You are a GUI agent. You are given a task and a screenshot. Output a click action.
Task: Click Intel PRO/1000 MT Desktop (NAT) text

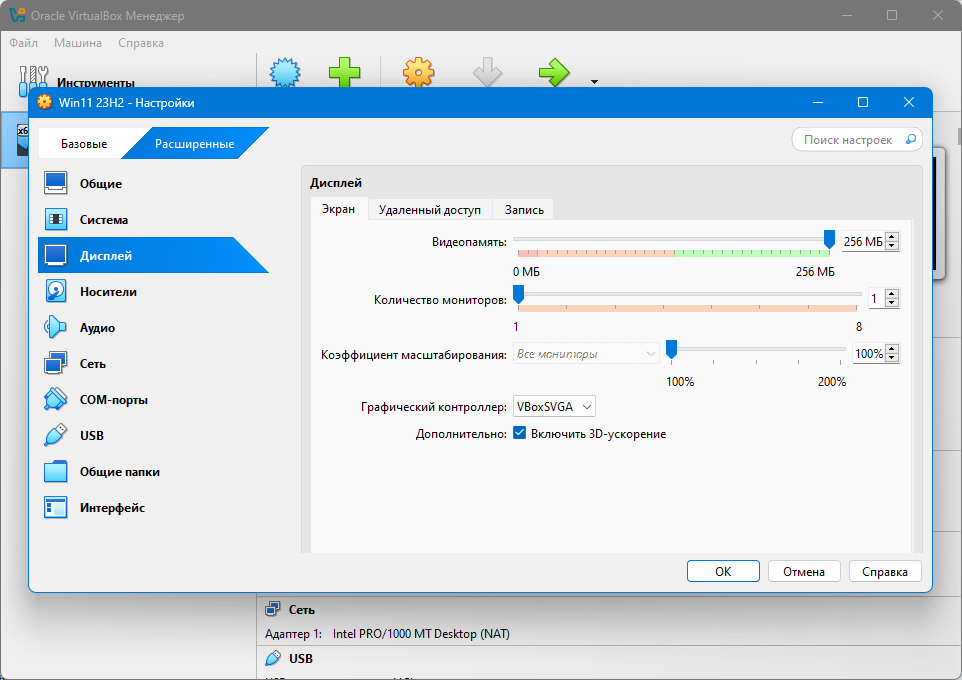pos(421,633)
